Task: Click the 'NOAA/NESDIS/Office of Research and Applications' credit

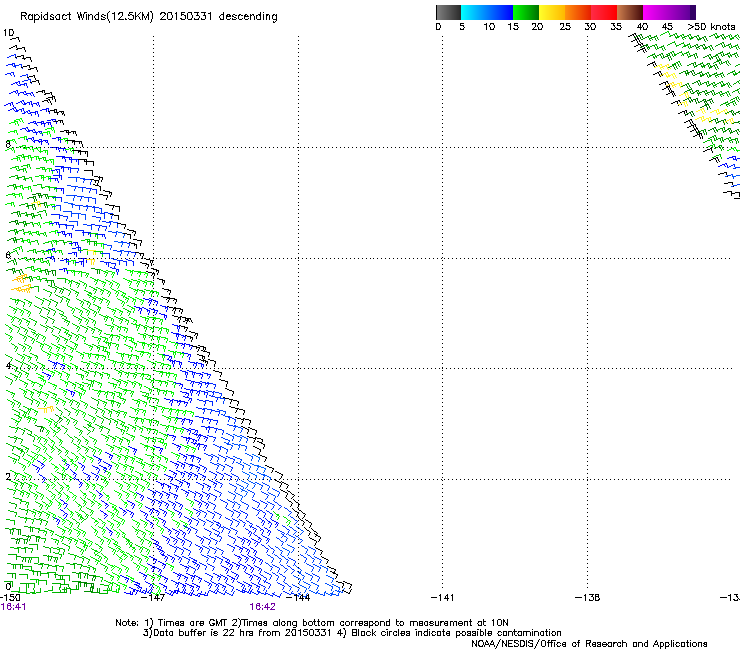Action: [589, 644]
